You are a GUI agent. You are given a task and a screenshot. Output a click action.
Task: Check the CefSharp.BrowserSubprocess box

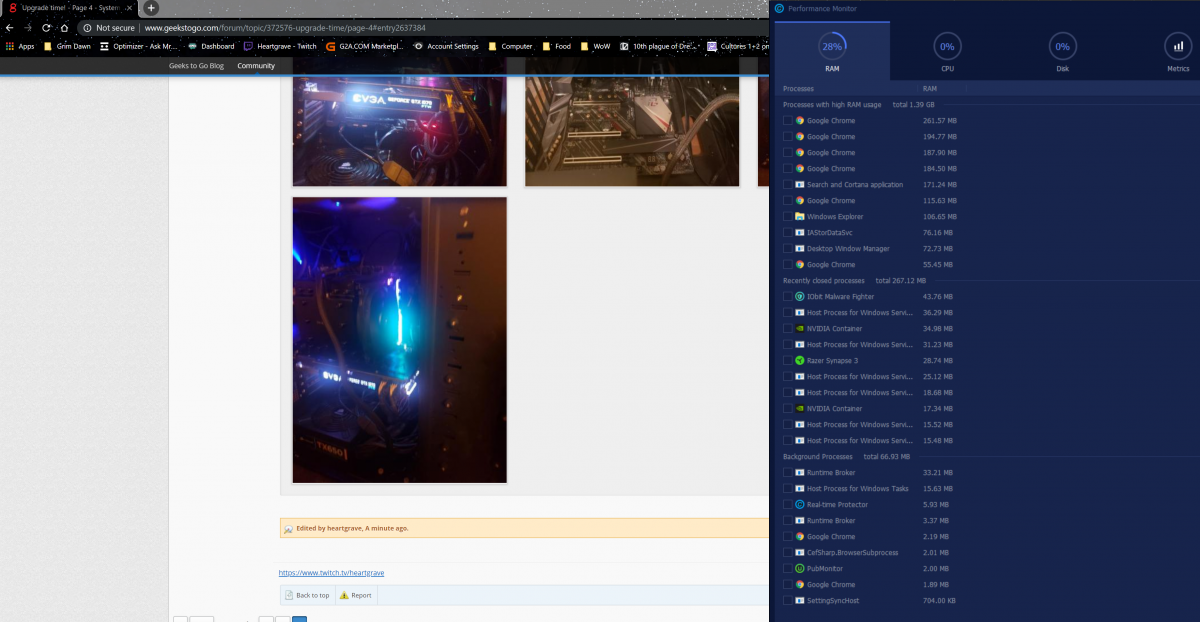[787, 553]
